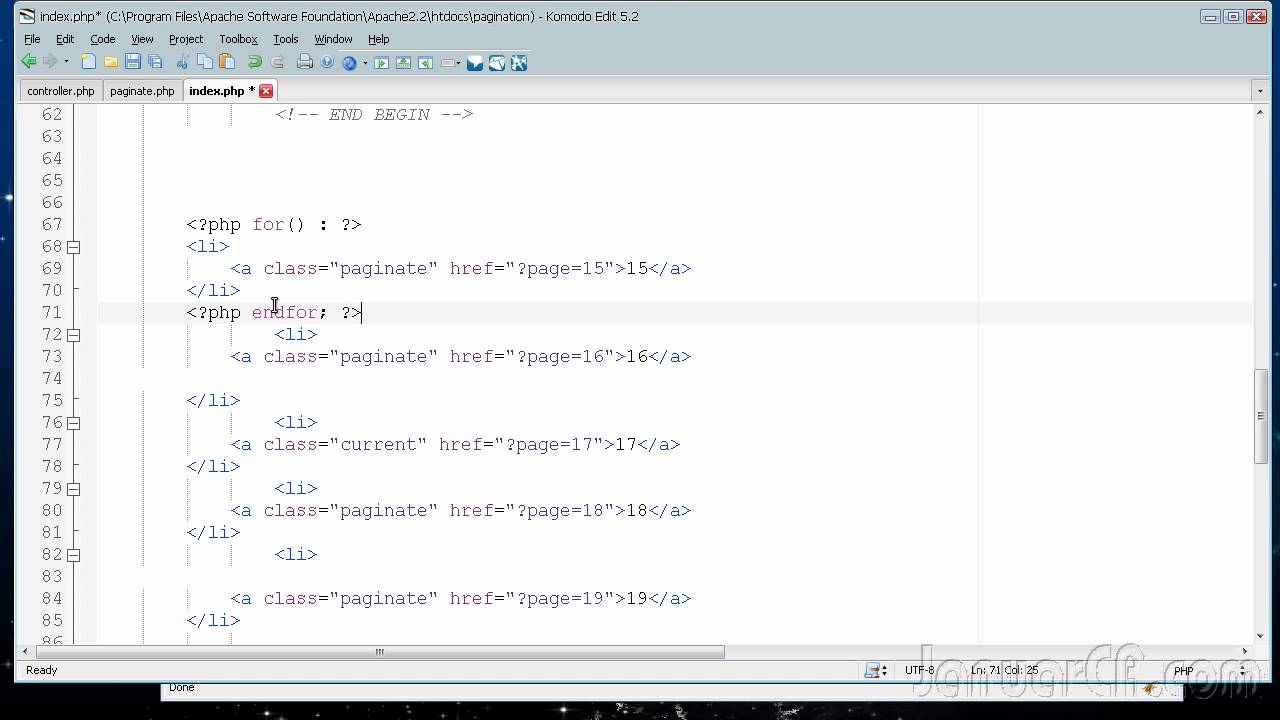This screenshot has width=1280, height=720.
Task: Click the Paste clipboard icon
Action: 227,62
